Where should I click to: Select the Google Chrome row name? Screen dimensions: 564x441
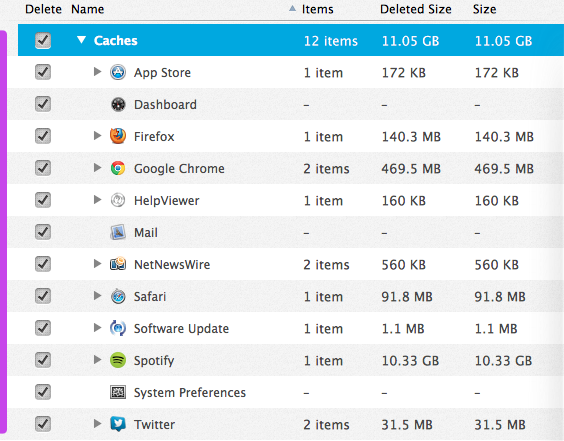pyautogui.click(x=179, y=168)
